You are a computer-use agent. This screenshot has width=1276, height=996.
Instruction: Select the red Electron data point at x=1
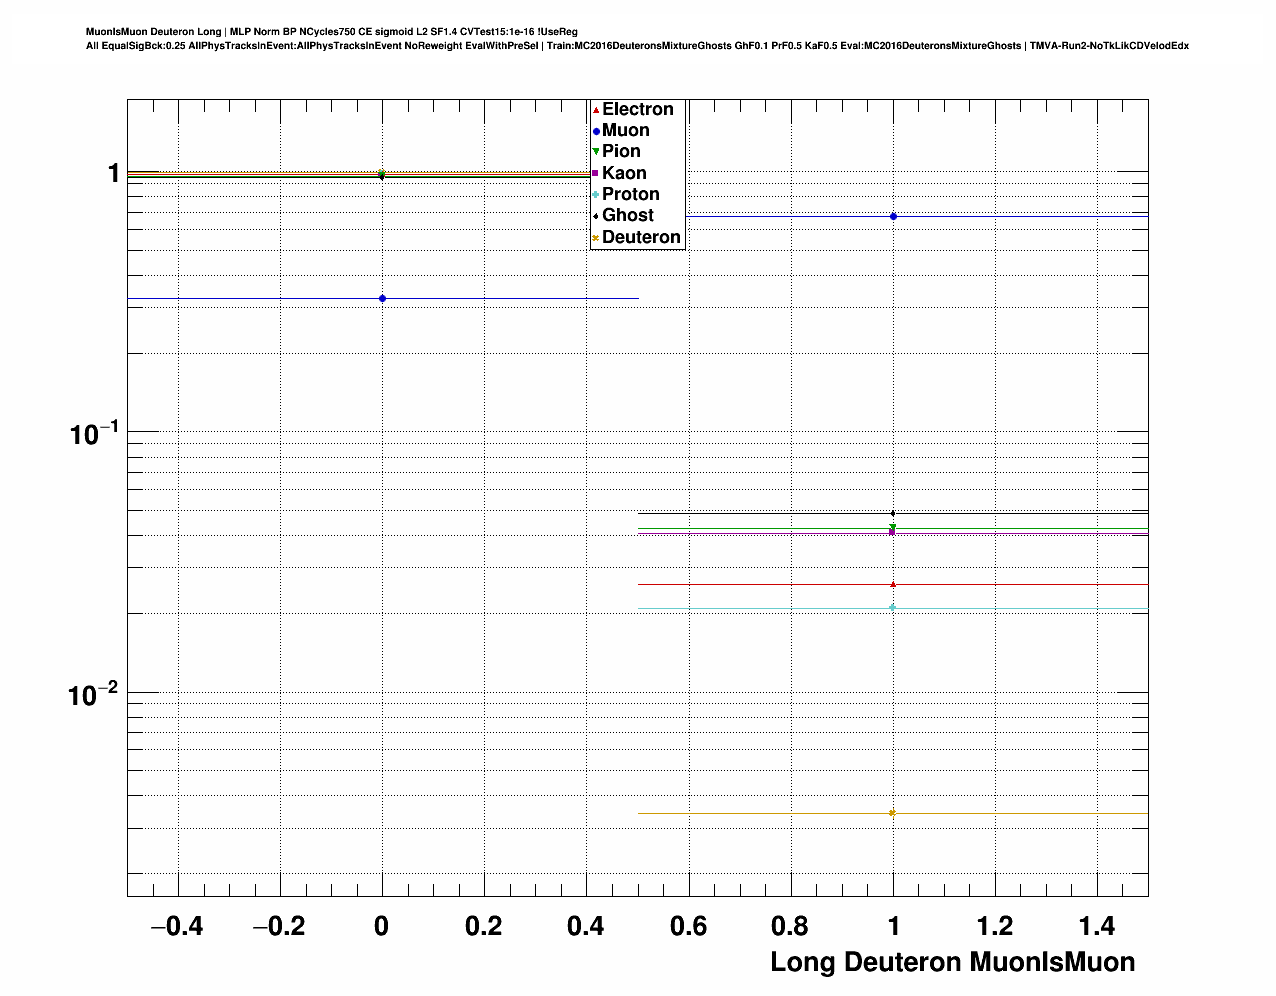tap(893, 584)
